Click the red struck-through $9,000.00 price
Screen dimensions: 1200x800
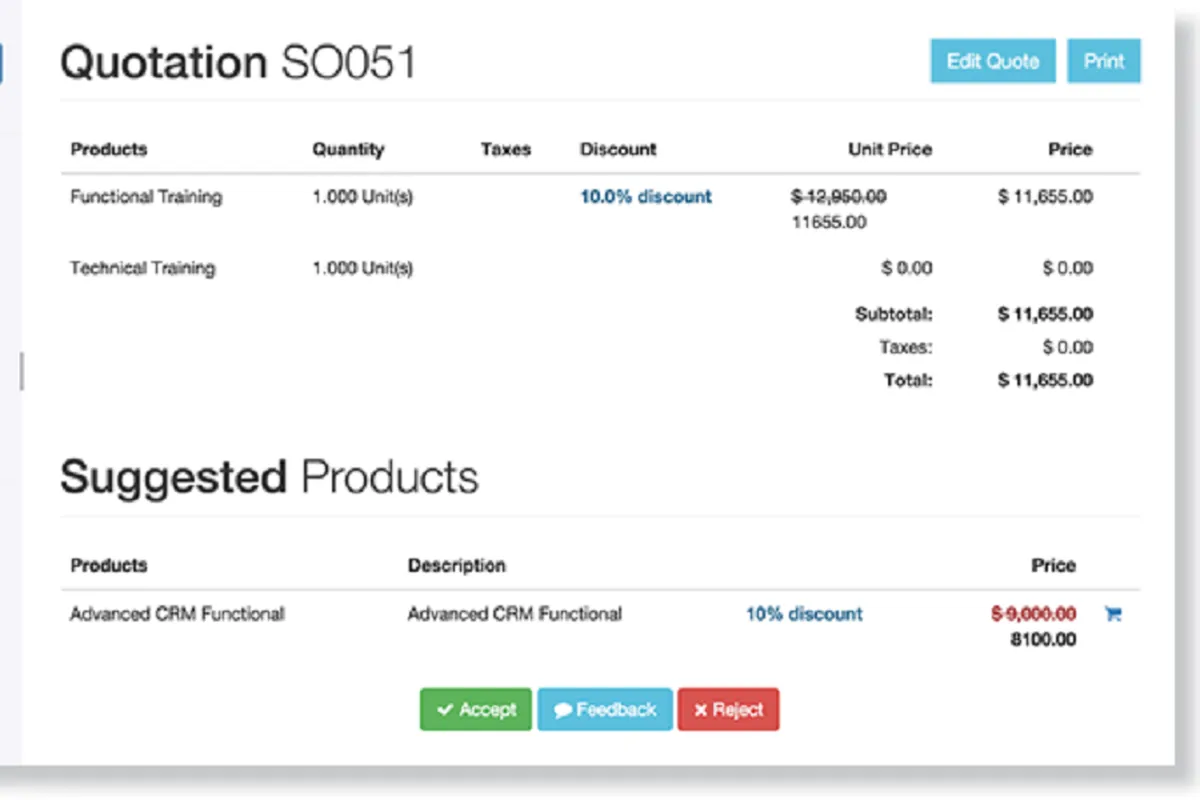click(1034, 613)
